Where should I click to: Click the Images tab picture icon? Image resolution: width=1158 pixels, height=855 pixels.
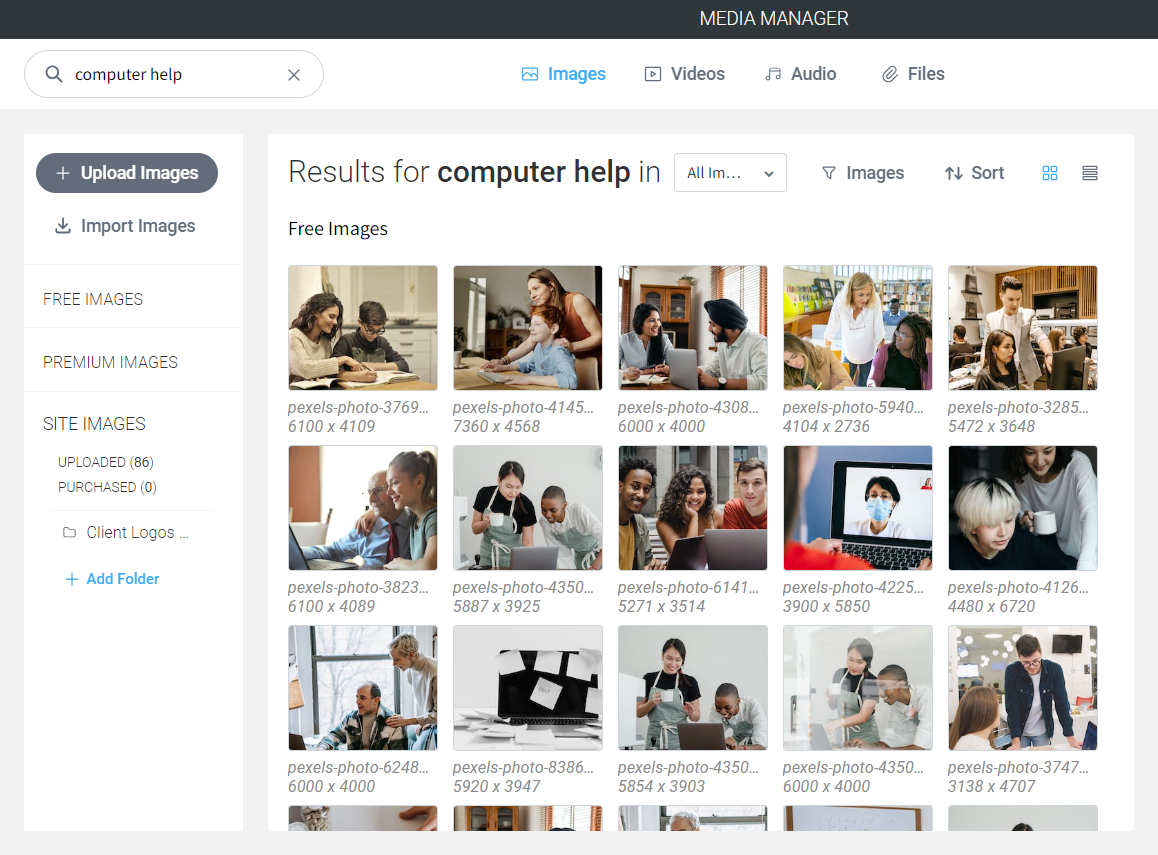(x=530, y=74)
